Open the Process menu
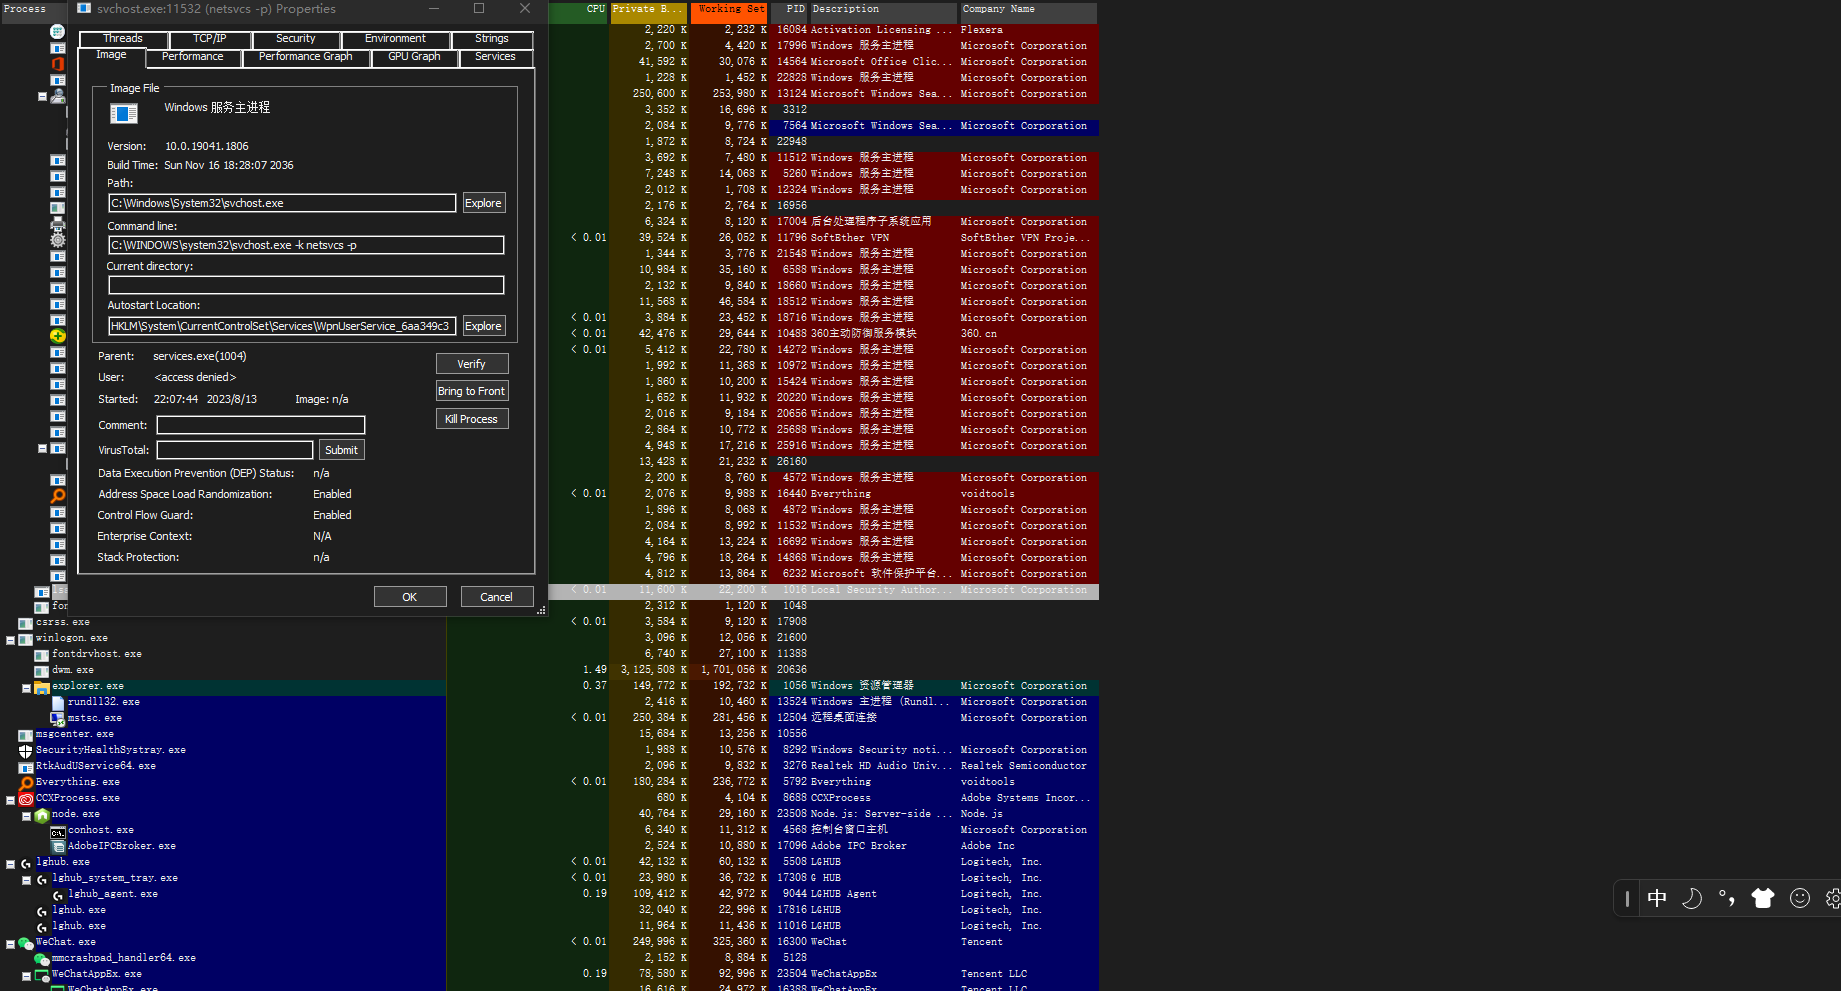Viewport: 1841px width, 991px height. pos(26,9)
